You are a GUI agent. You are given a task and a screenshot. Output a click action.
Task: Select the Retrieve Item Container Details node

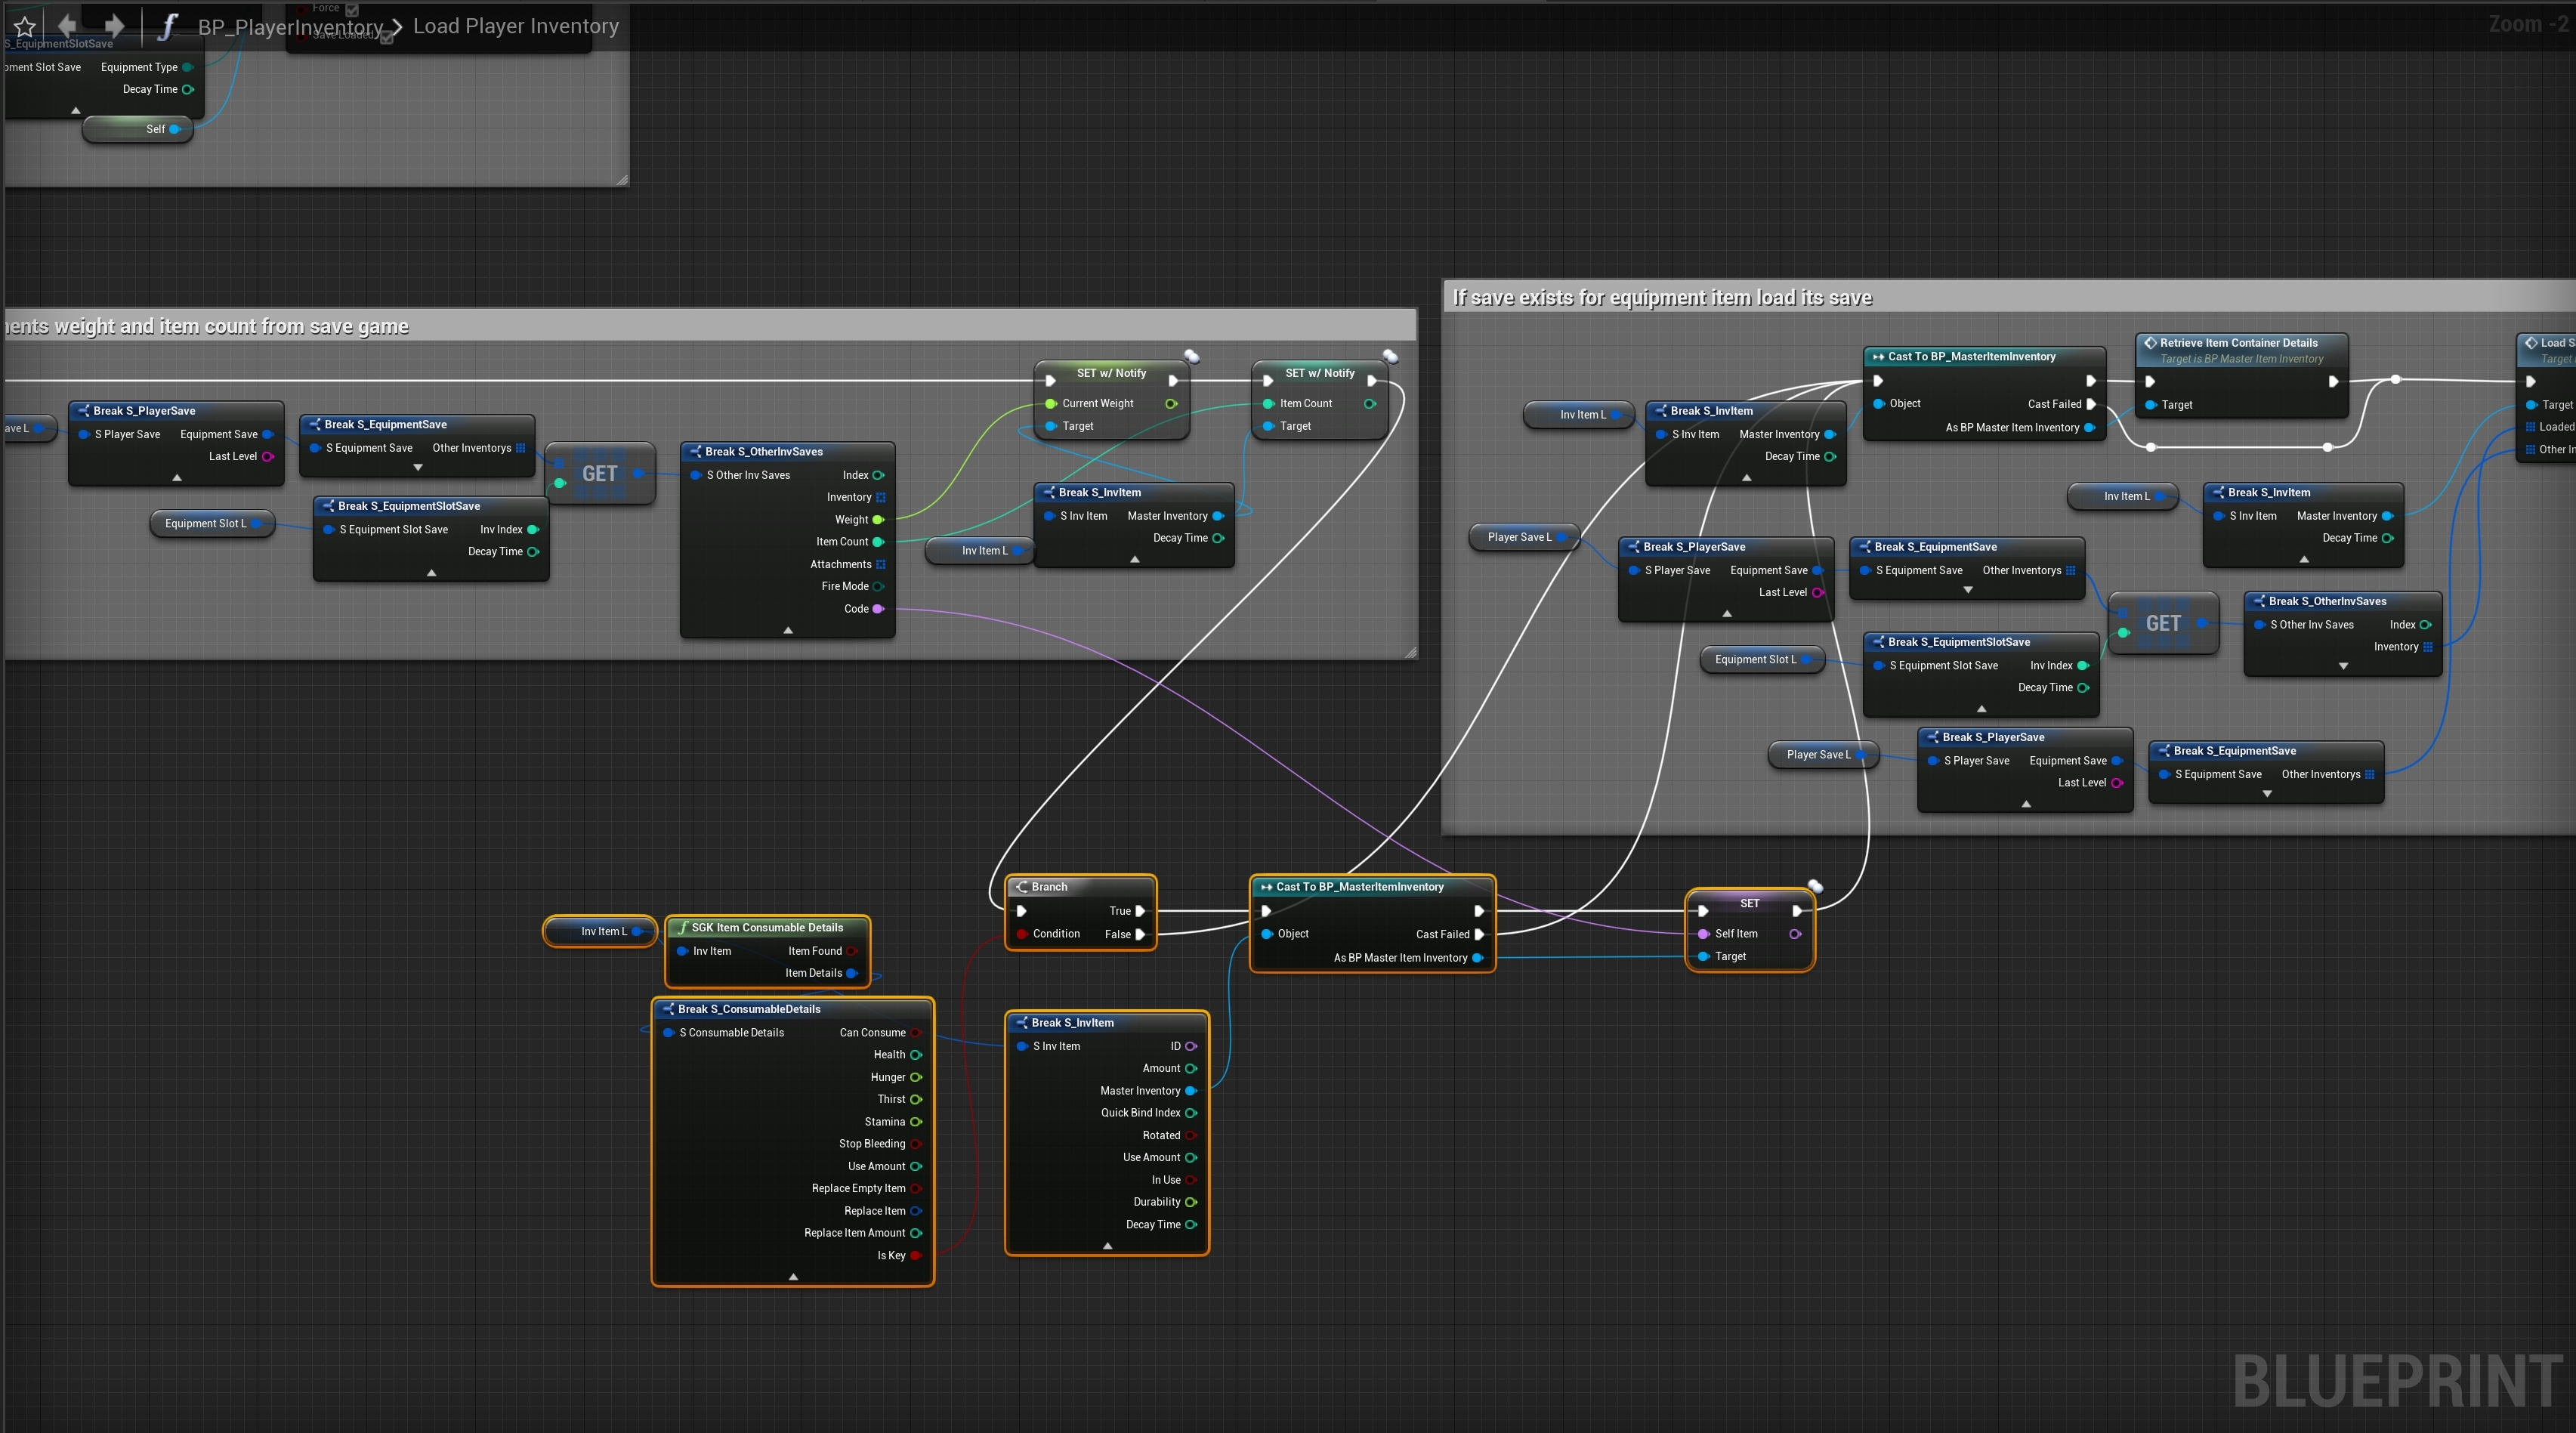[x=2239, y=343]
